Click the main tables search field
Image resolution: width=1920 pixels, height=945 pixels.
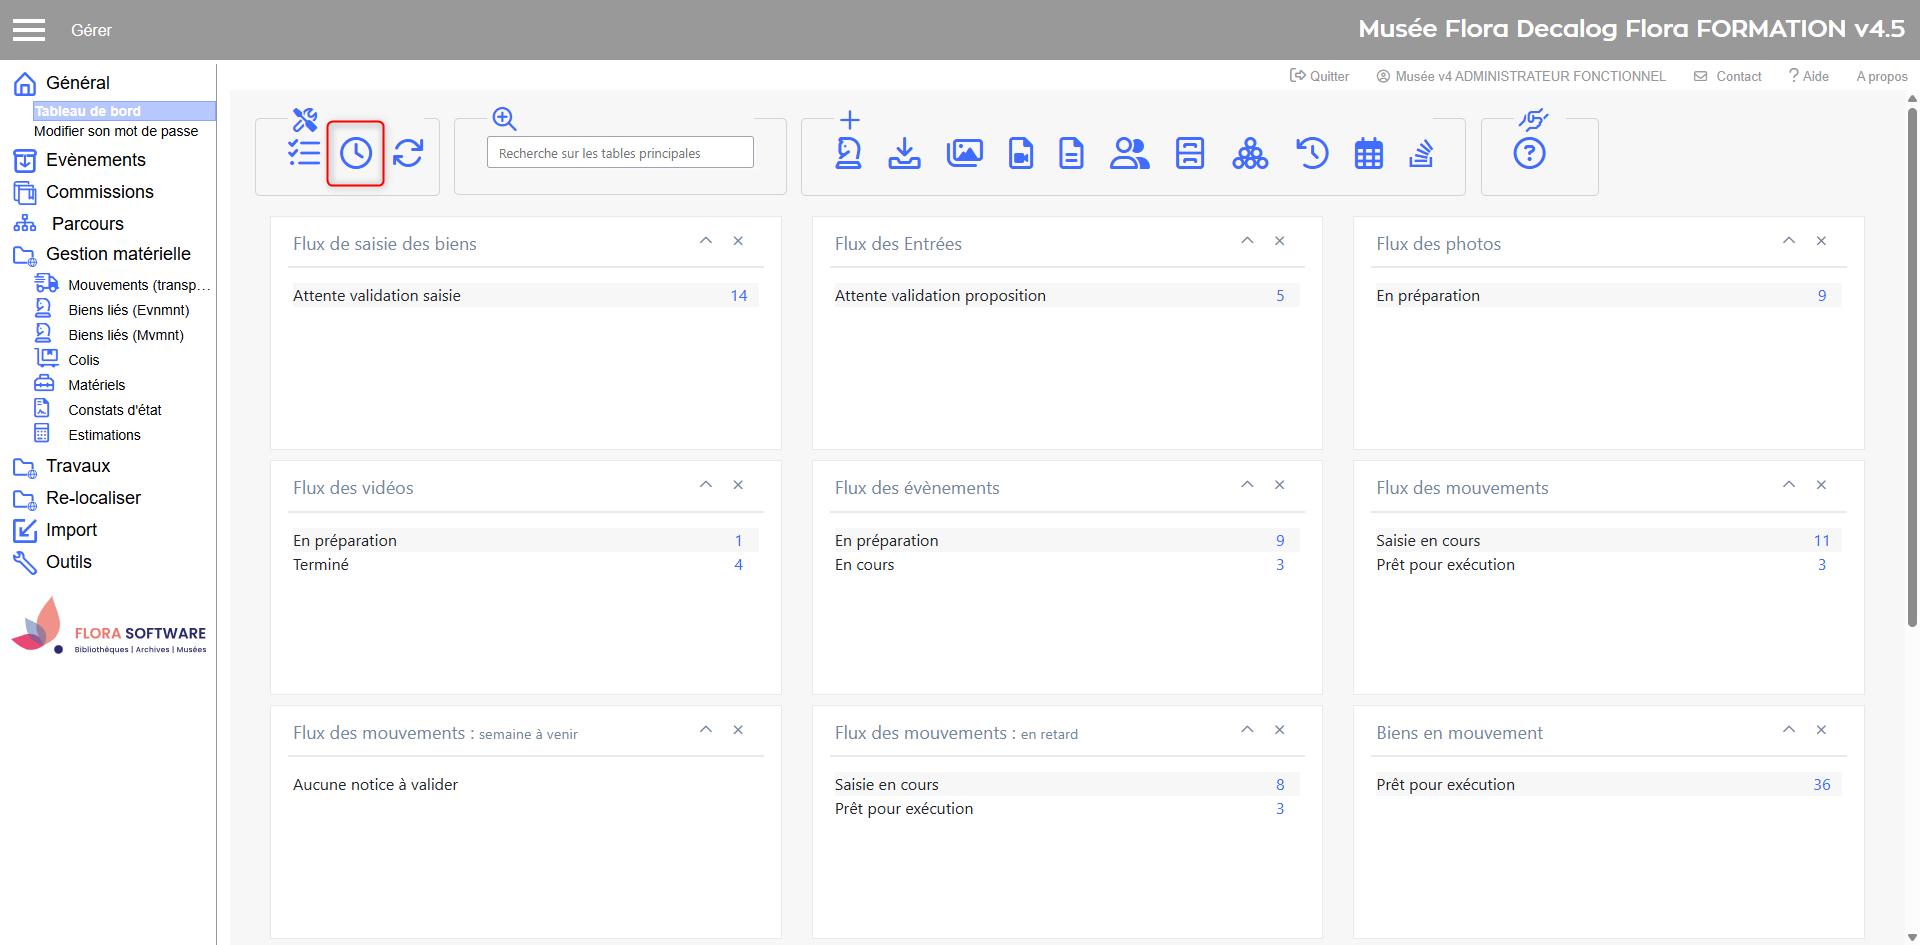point(620,153)
